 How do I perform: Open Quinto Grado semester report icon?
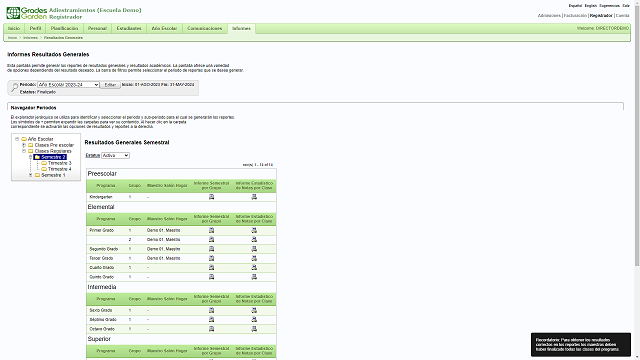[x=211, y=277]
